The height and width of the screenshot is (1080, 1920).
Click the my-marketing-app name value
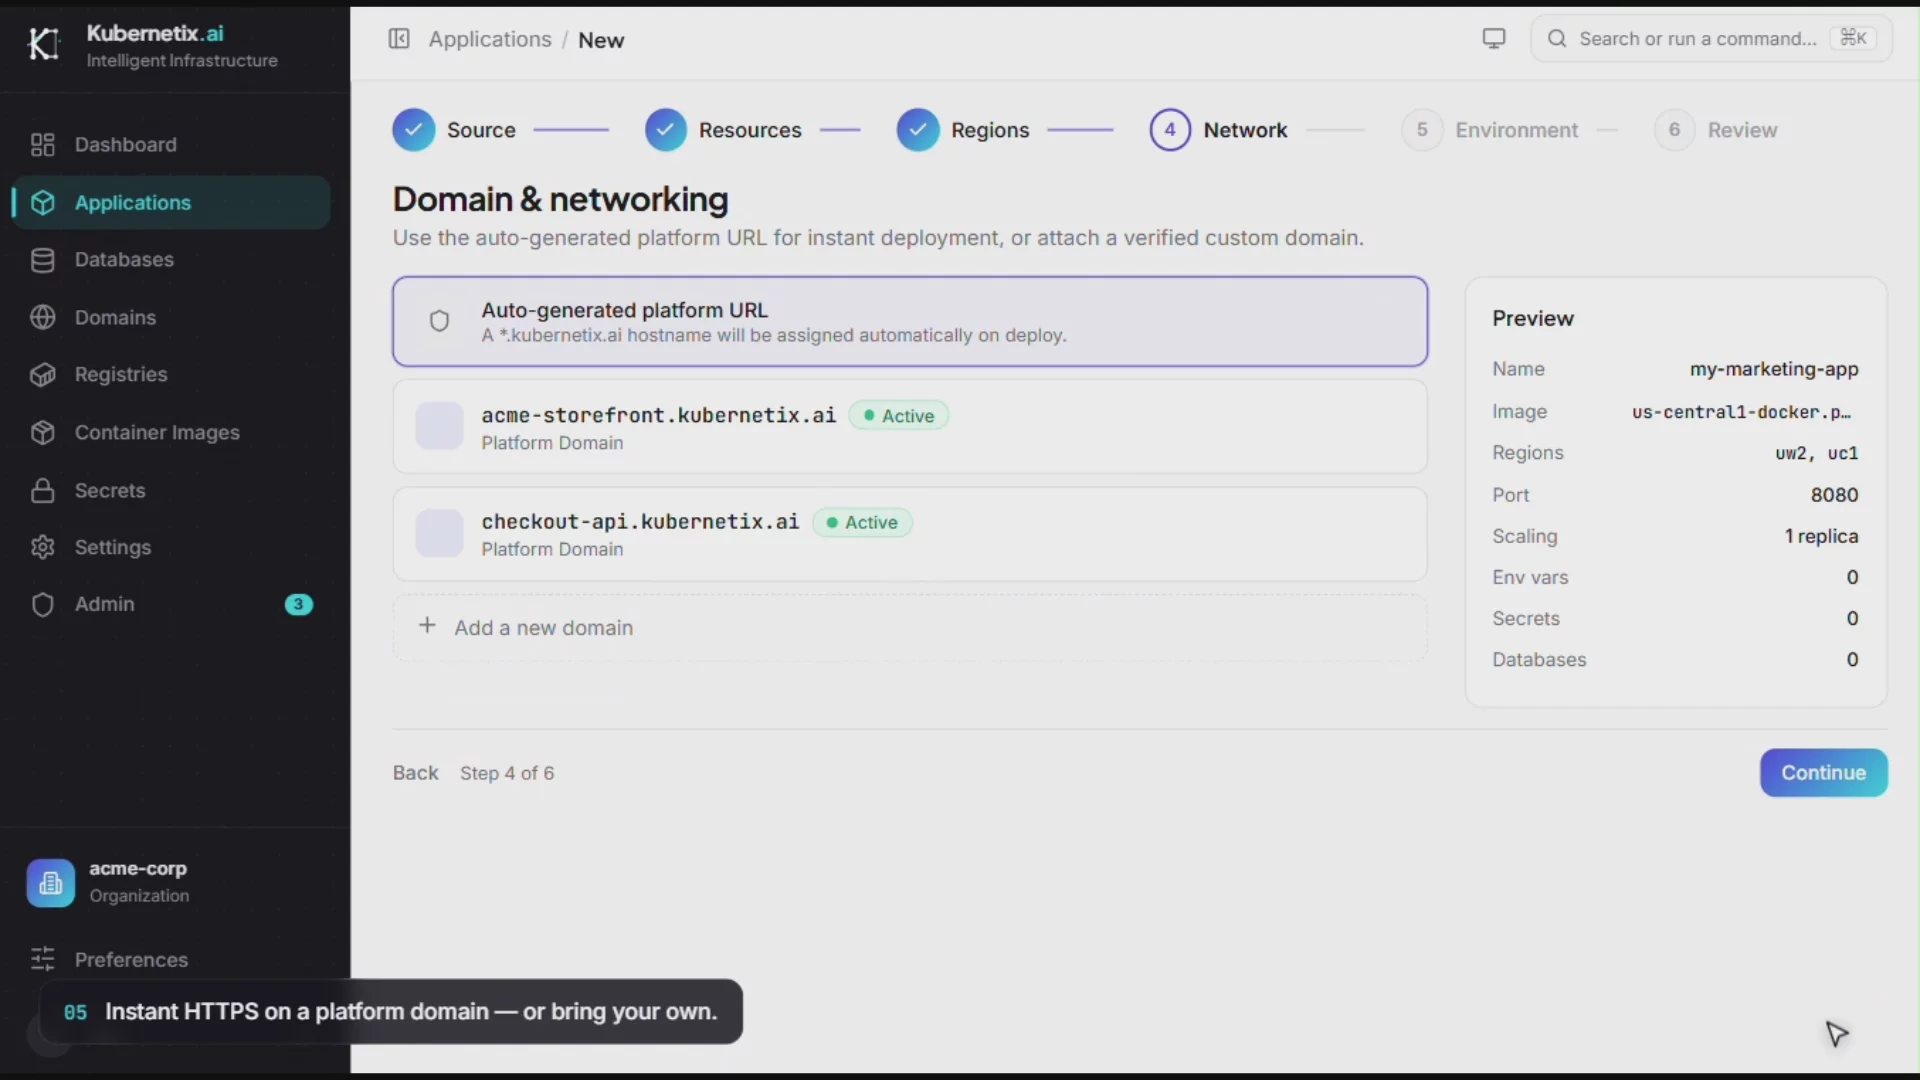point(1774,369)
